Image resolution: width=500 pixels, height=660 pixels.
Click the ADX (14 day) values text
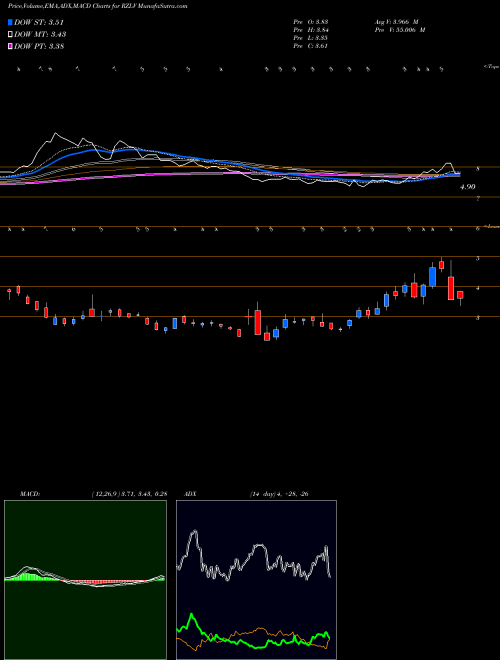click(279, 494)
